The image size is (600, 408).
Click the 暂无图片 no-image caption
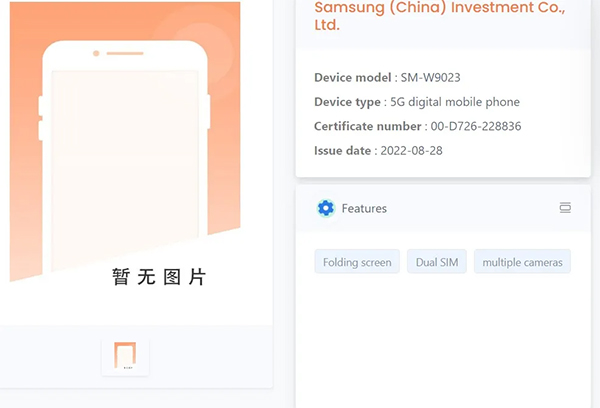coord(159,277)
